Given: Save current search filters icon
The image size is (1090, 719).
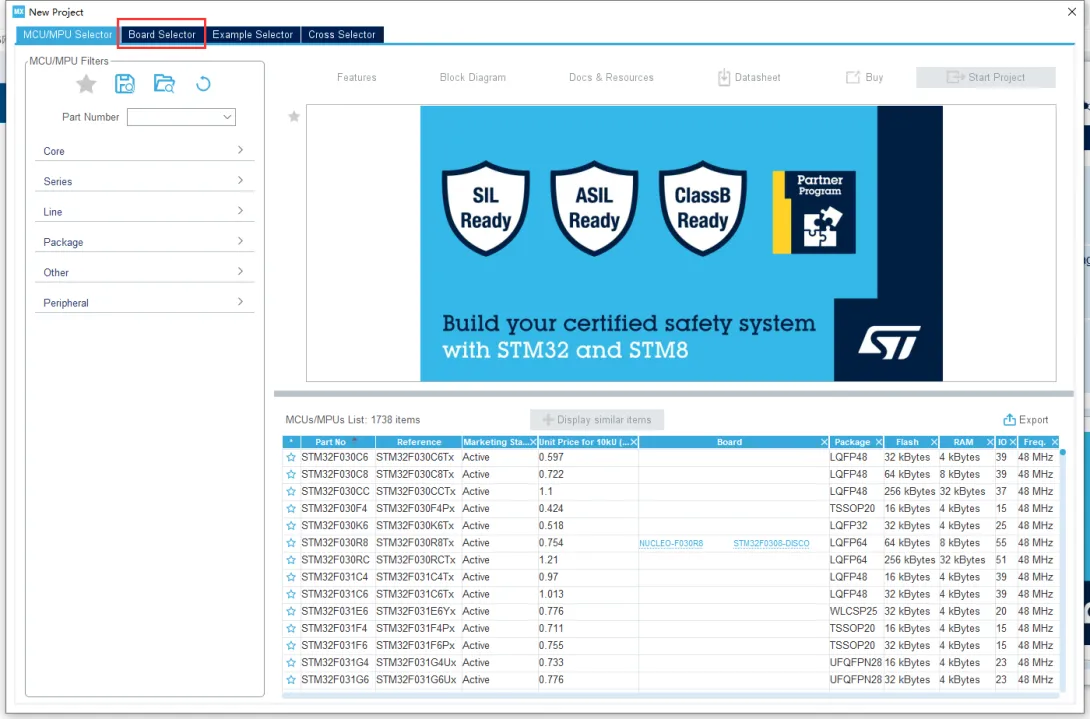Looking at the screenshot, I should point(125,84).
